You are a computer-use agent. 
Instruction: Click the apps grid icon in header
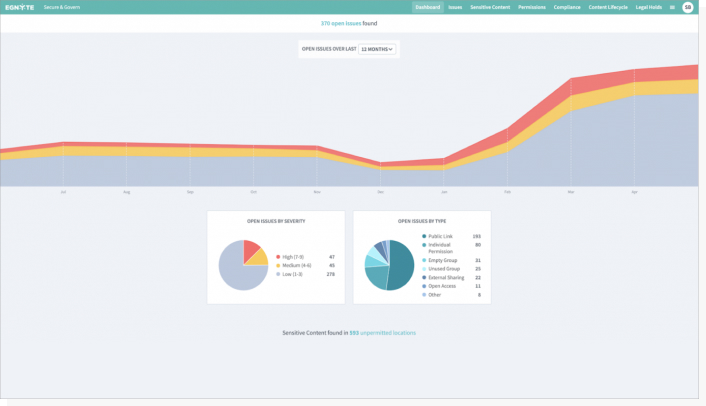point(672,7)
